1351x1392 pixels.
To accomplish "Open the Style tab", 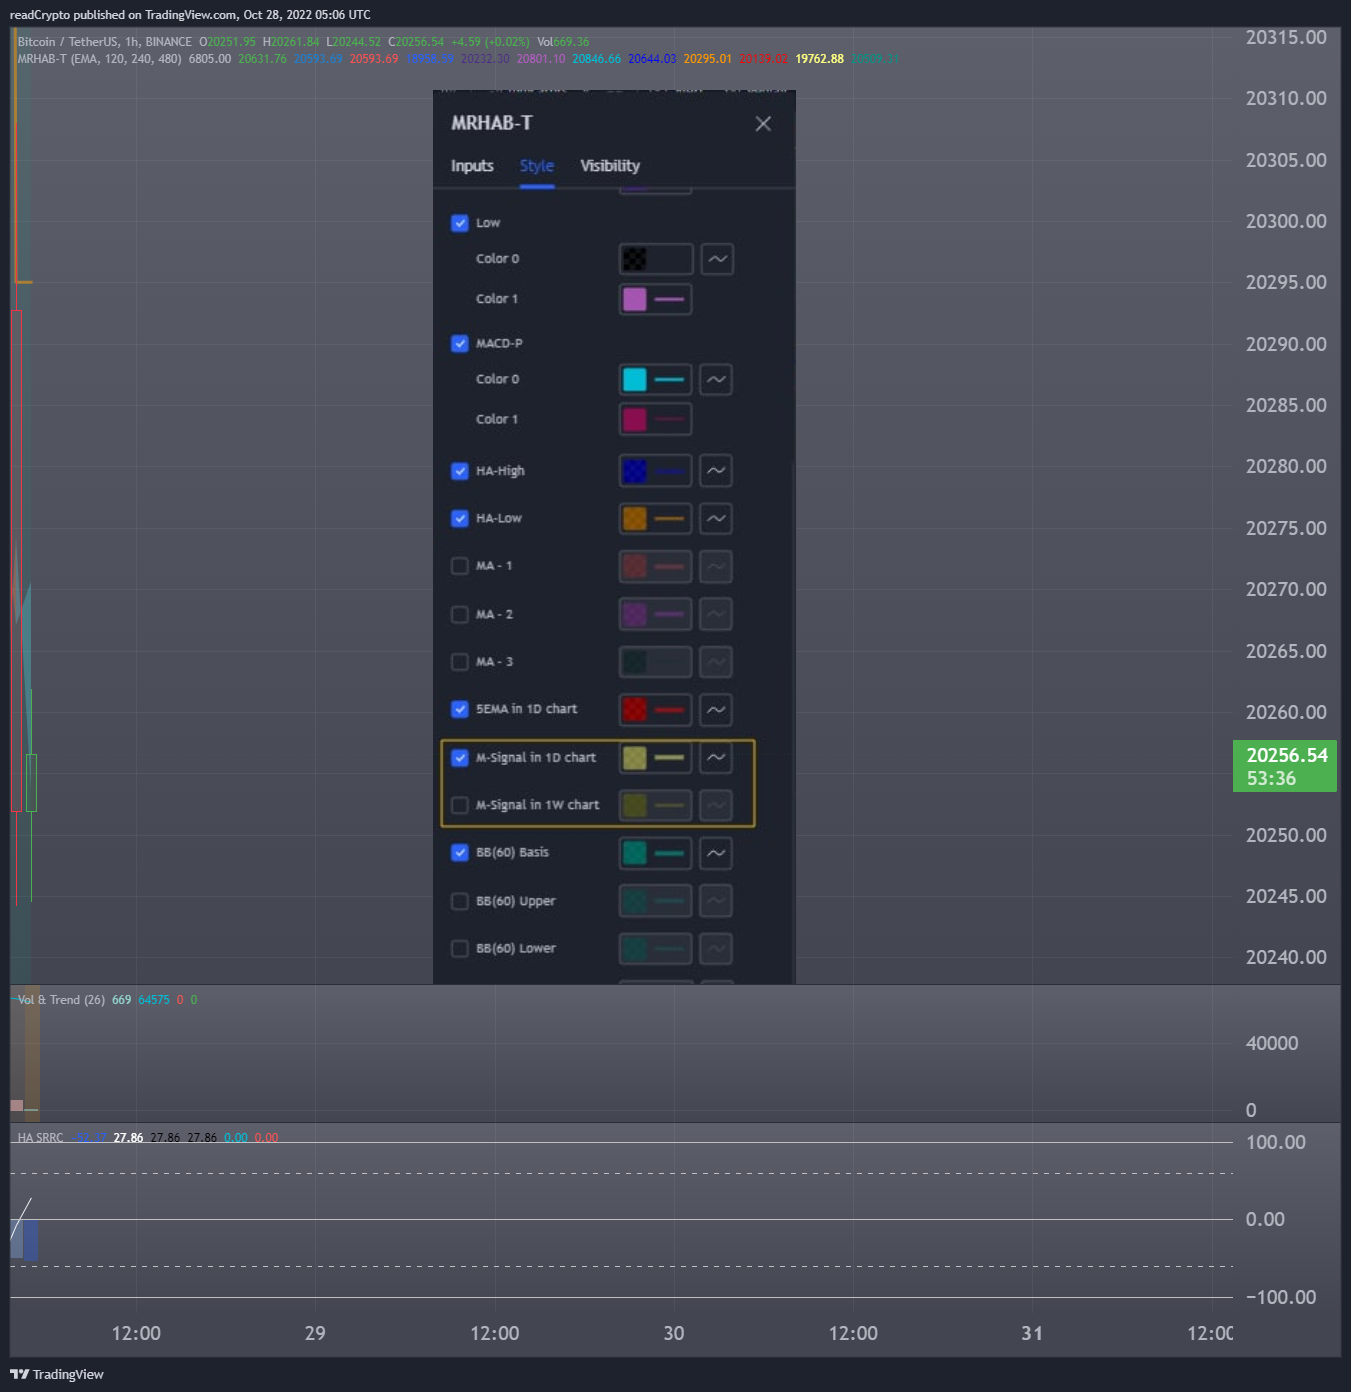I will tap(537, 166).
